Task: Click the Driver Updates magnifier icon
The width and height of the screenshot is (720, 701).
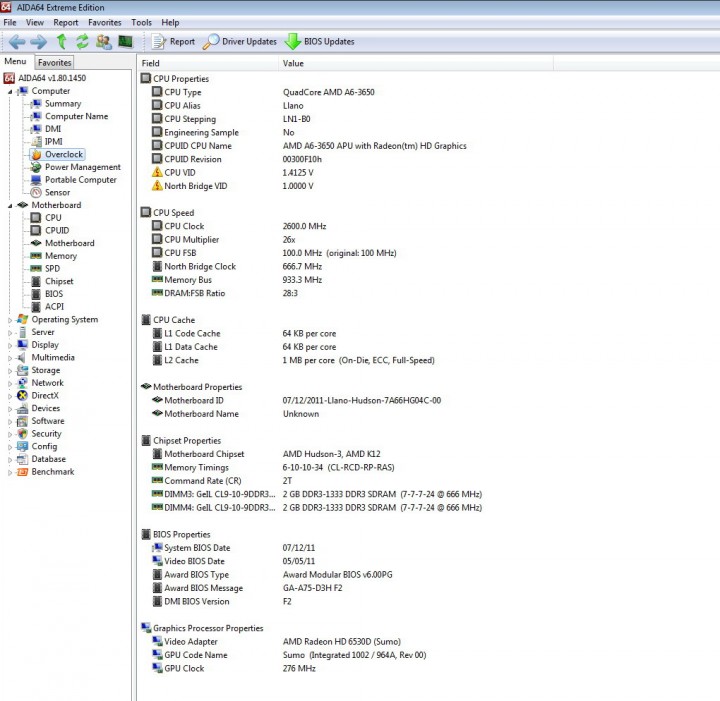Action: [x=211, y=42]
